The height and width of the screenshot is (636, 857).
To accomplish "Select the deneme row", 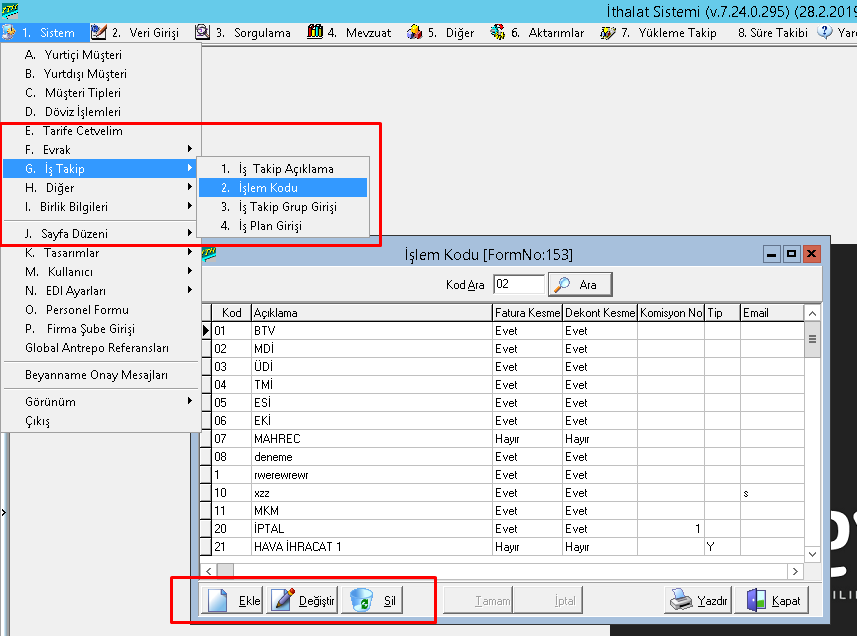I will point(503,457).
